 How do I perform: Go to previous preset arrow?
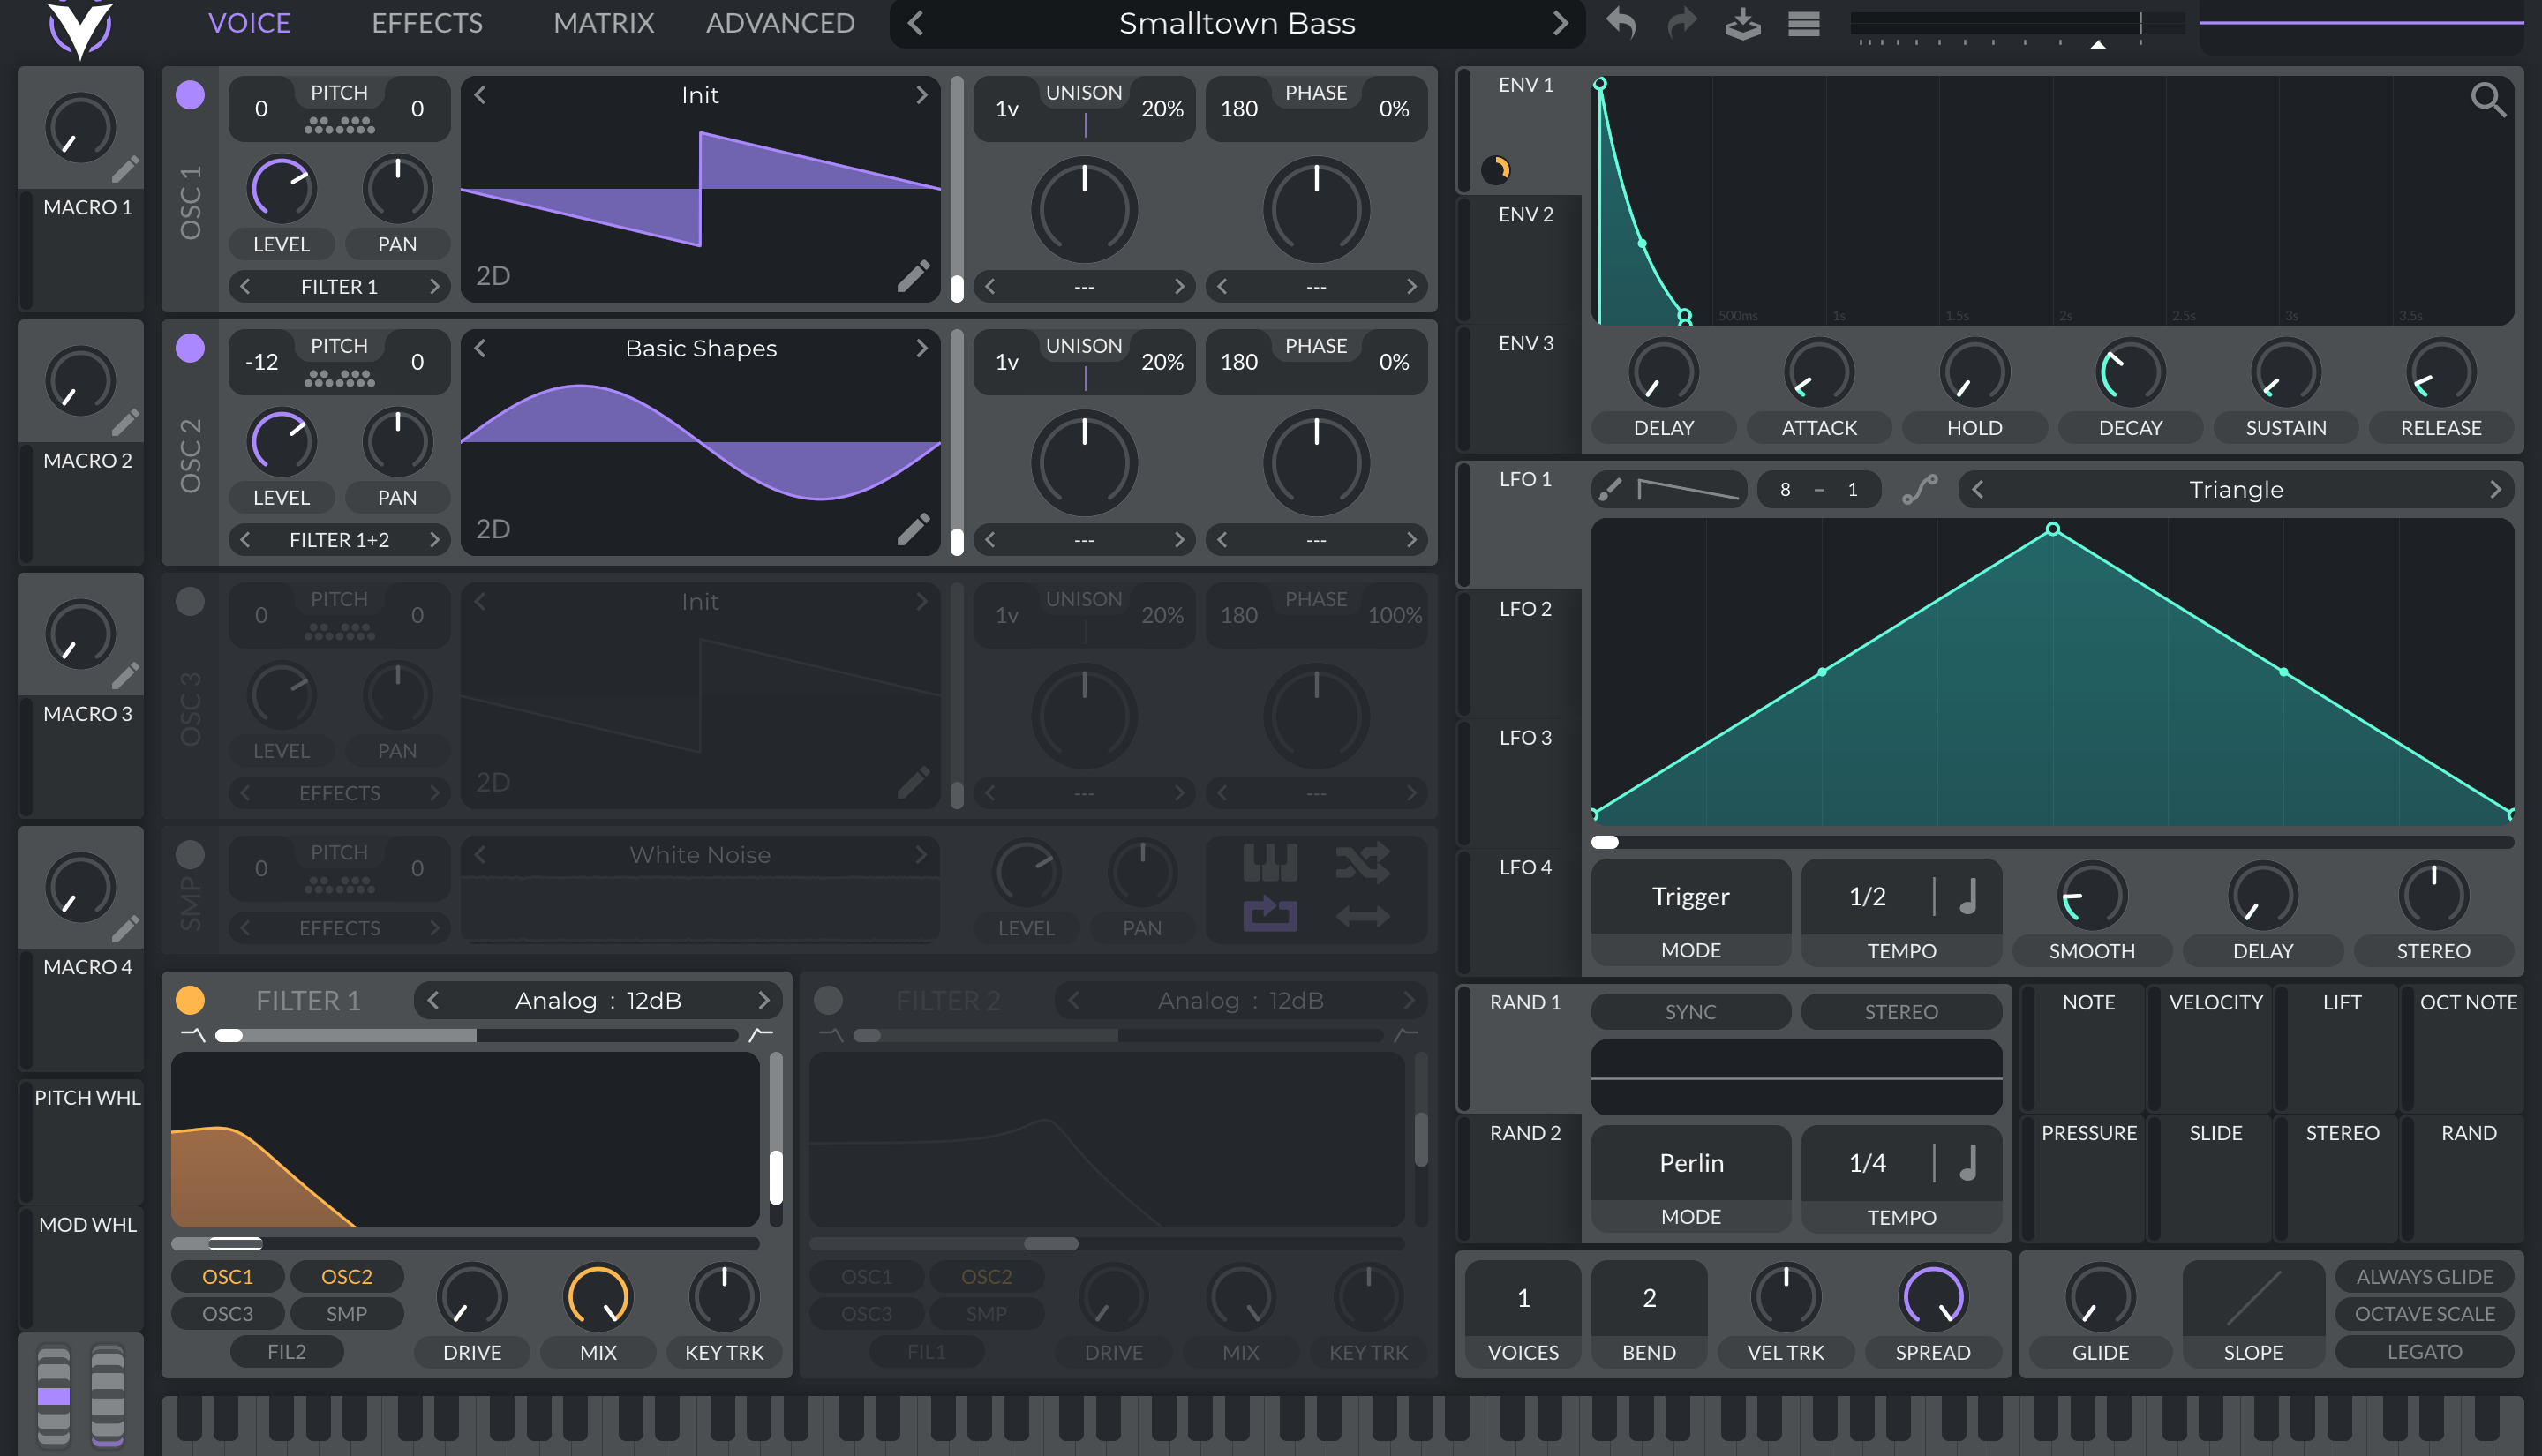(x=916, y=23)
